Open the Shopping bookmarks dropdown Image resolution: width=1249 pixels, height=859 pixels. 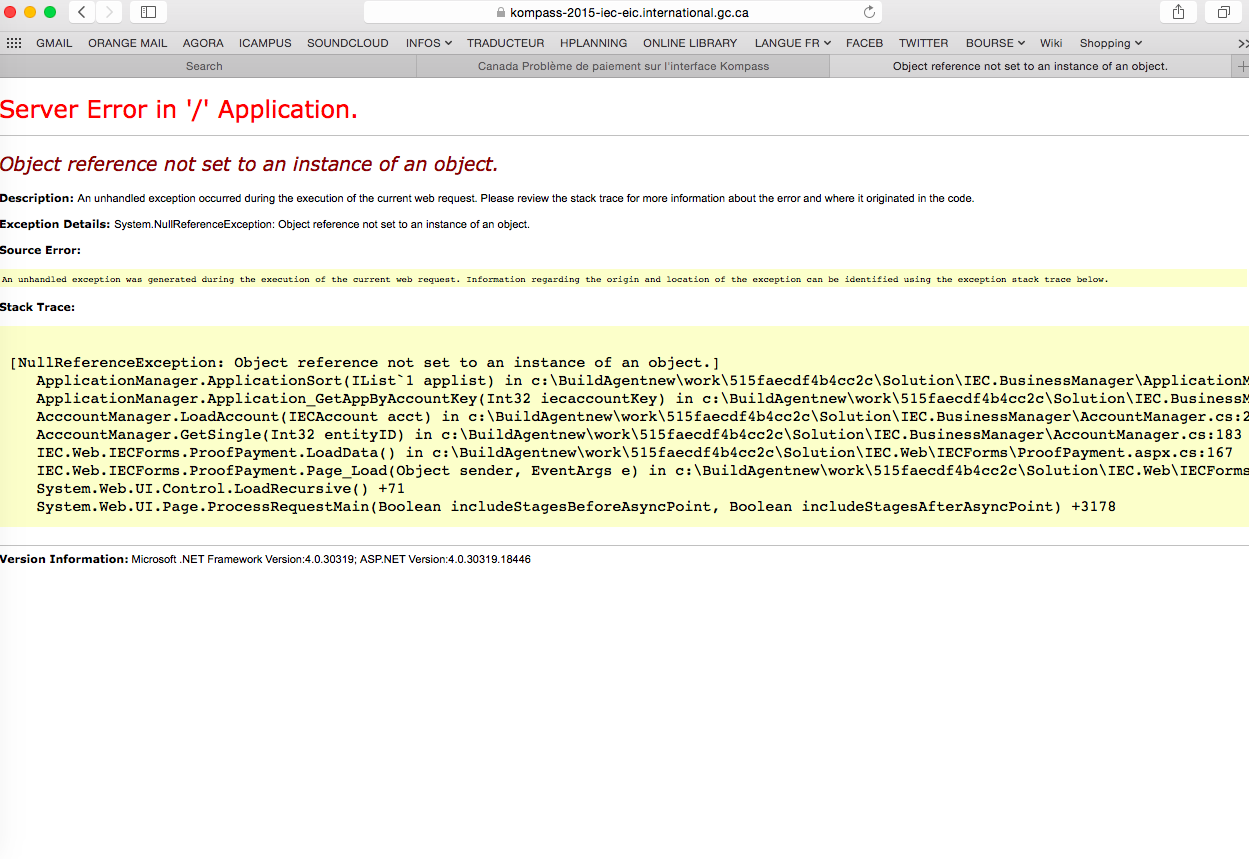click(1110, 43)
